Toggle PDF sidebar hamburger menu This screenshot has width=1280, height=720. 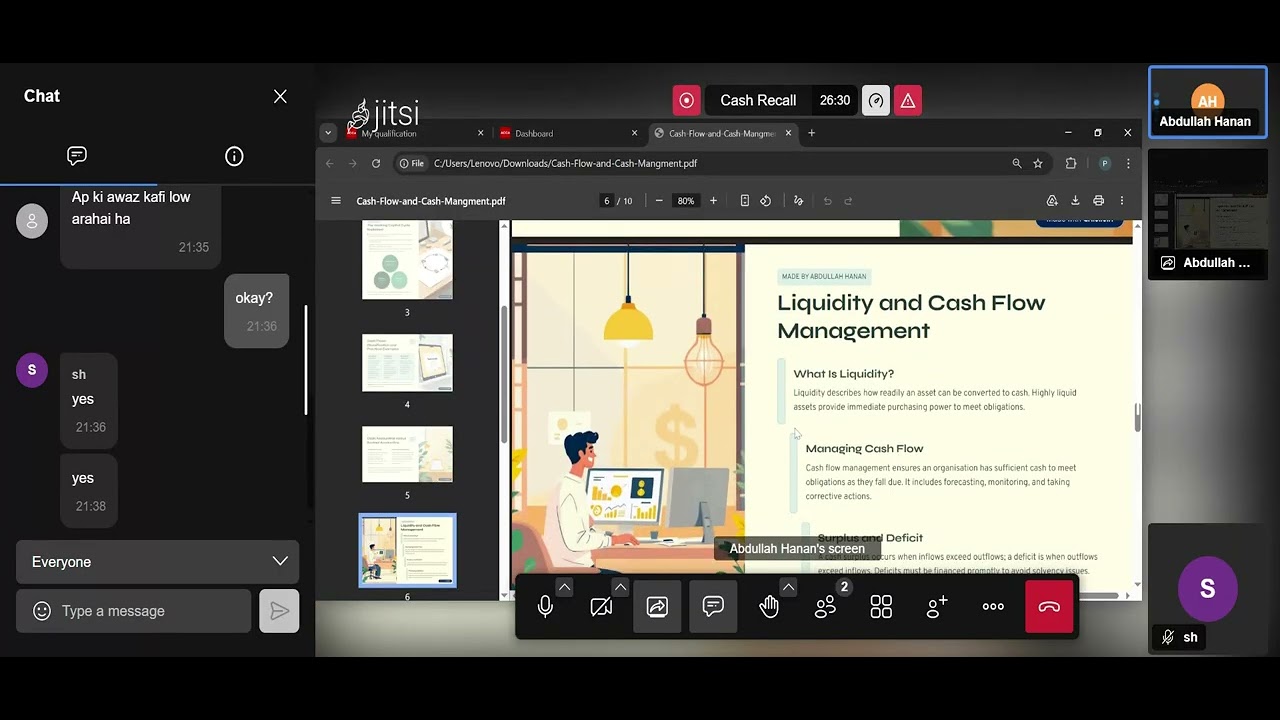336,201
